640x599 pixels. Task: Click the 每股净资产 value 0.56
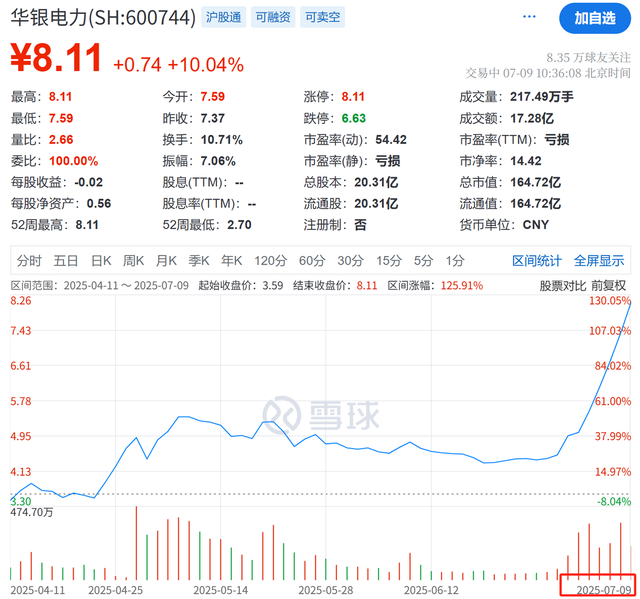click(99, 203)
